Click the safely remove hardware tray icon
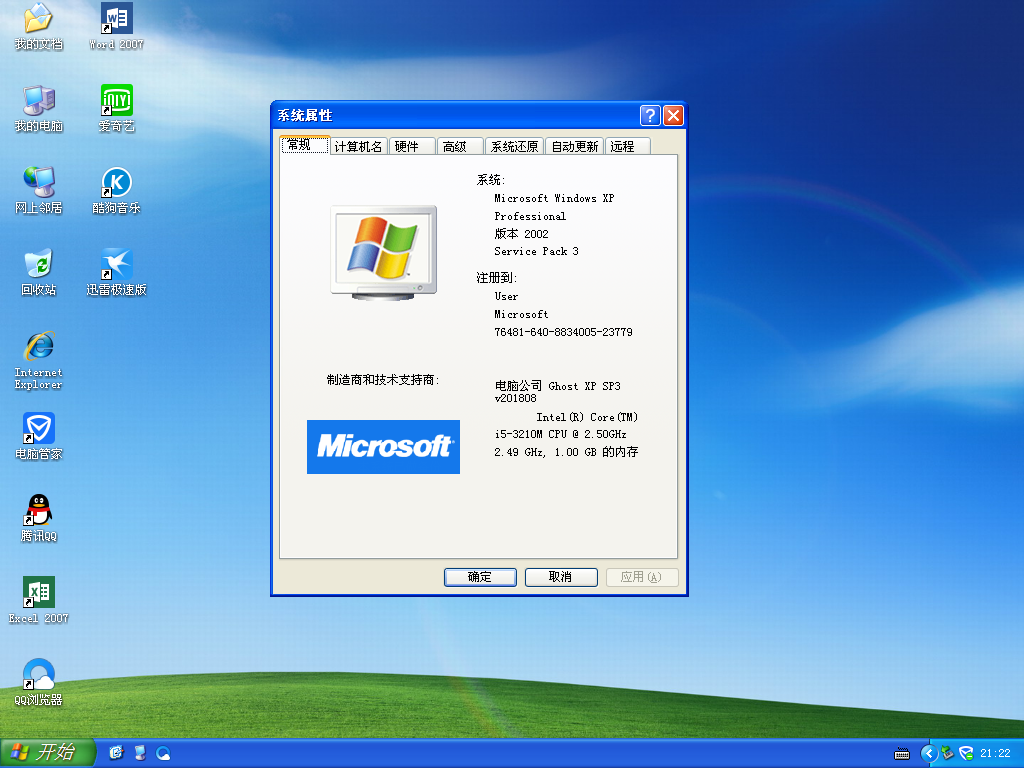The width and height of the screenshot is (1024, 768). coord(947,754)
